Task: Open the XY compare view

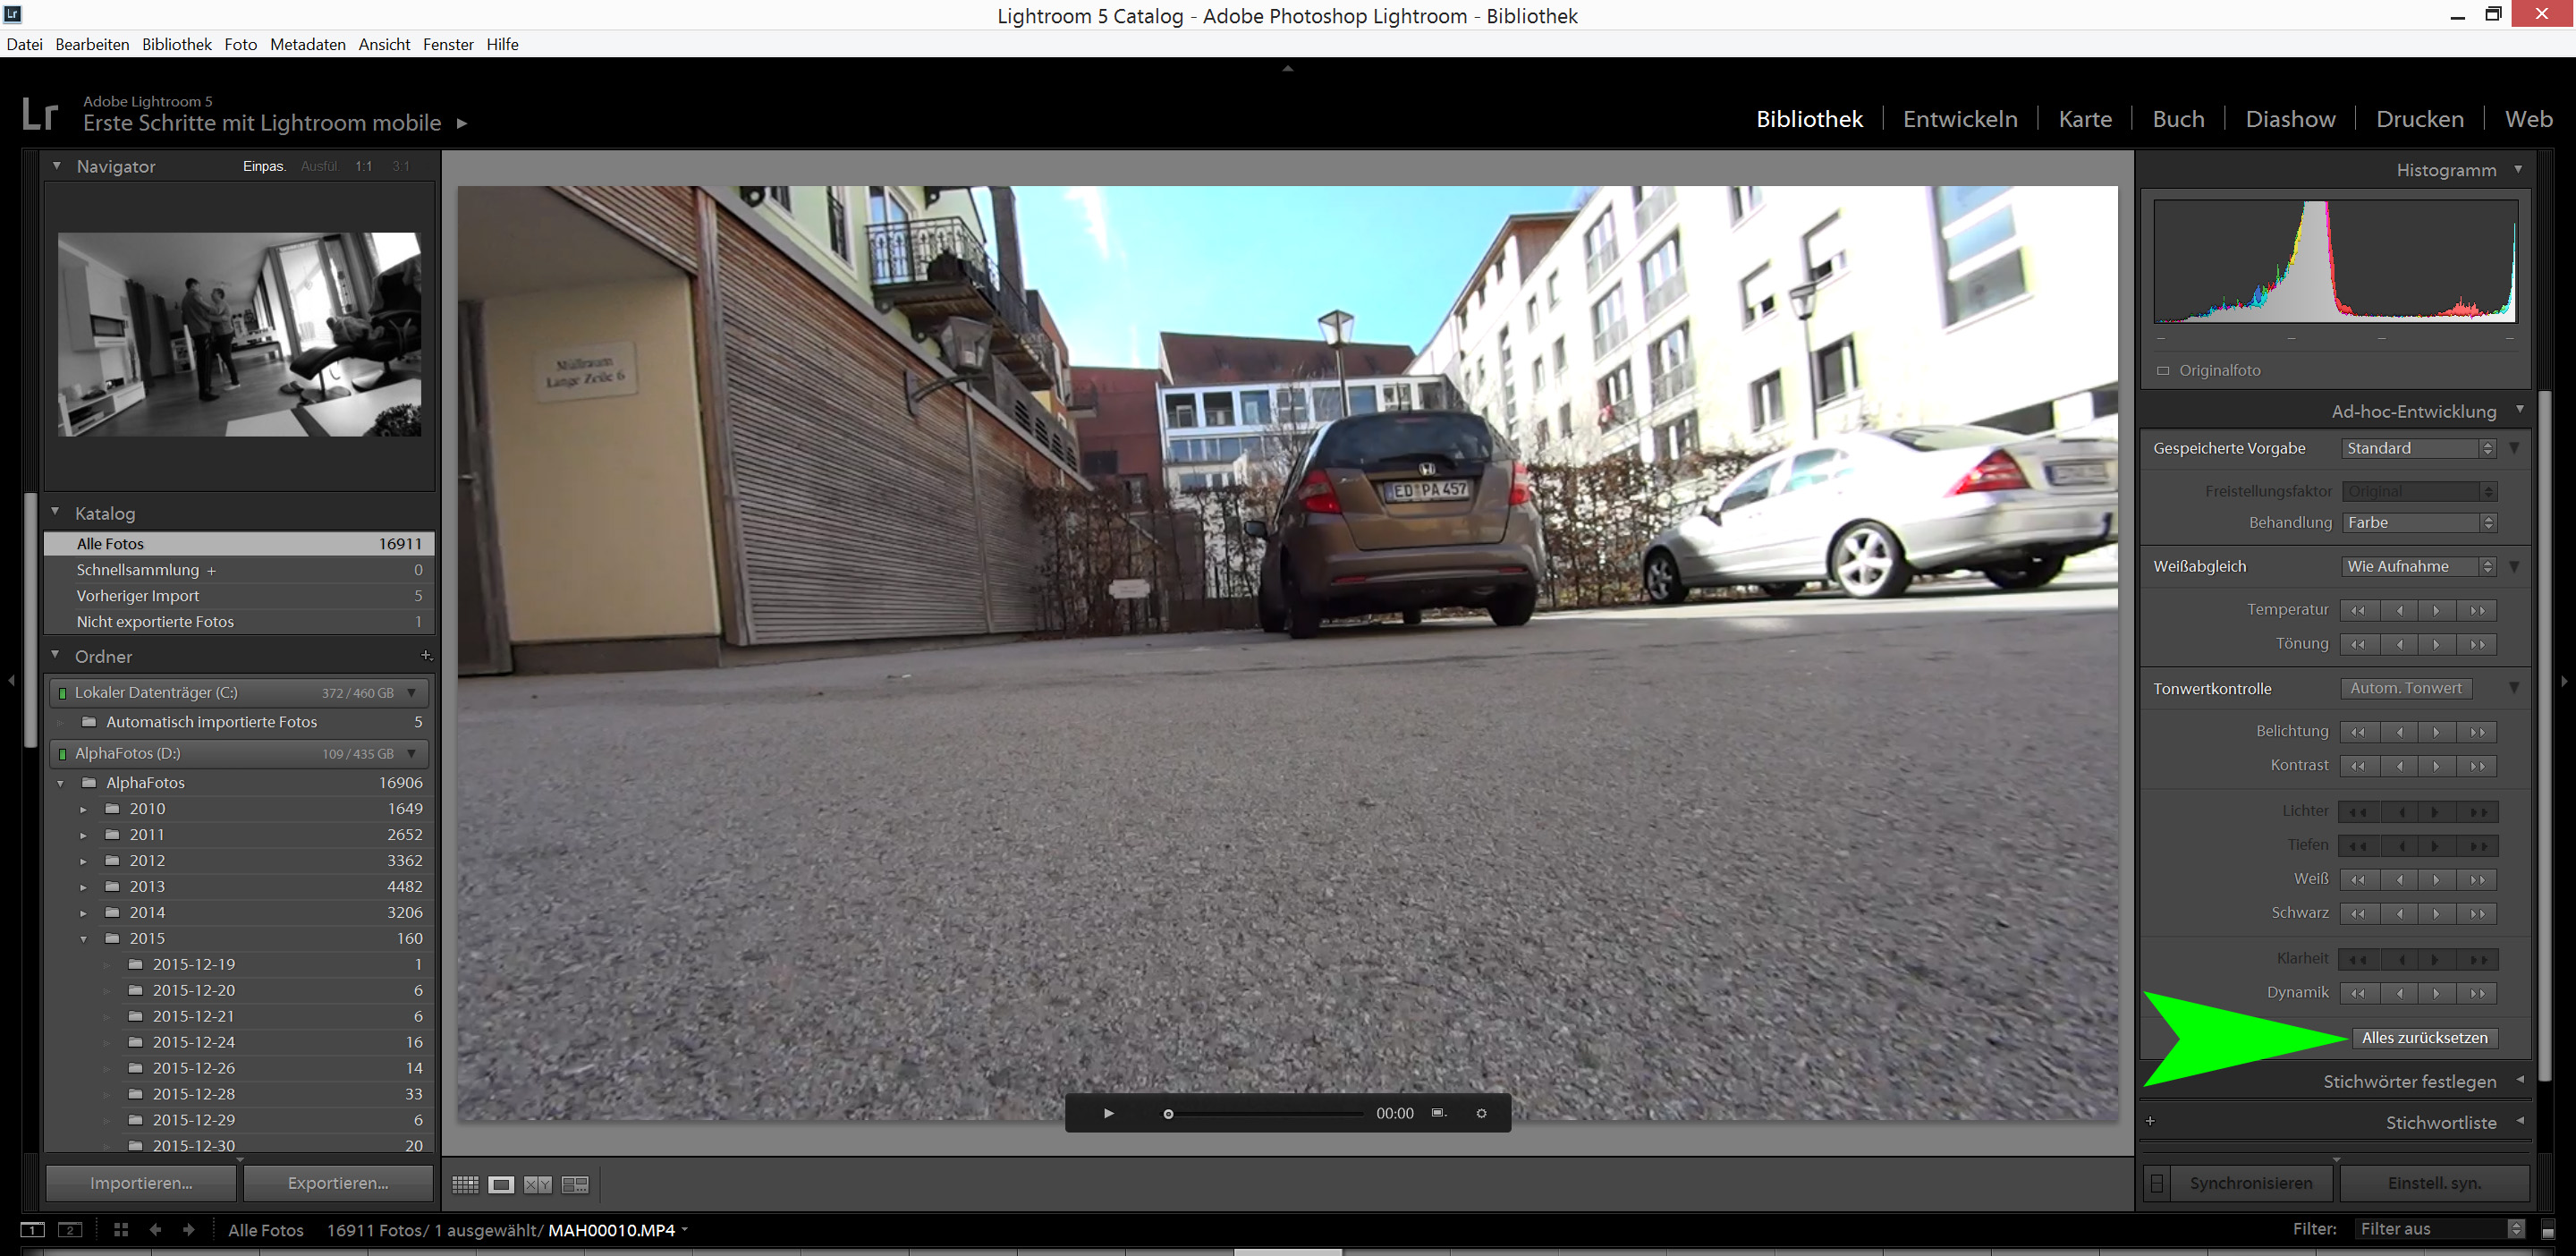Action: coord(538,1184)
